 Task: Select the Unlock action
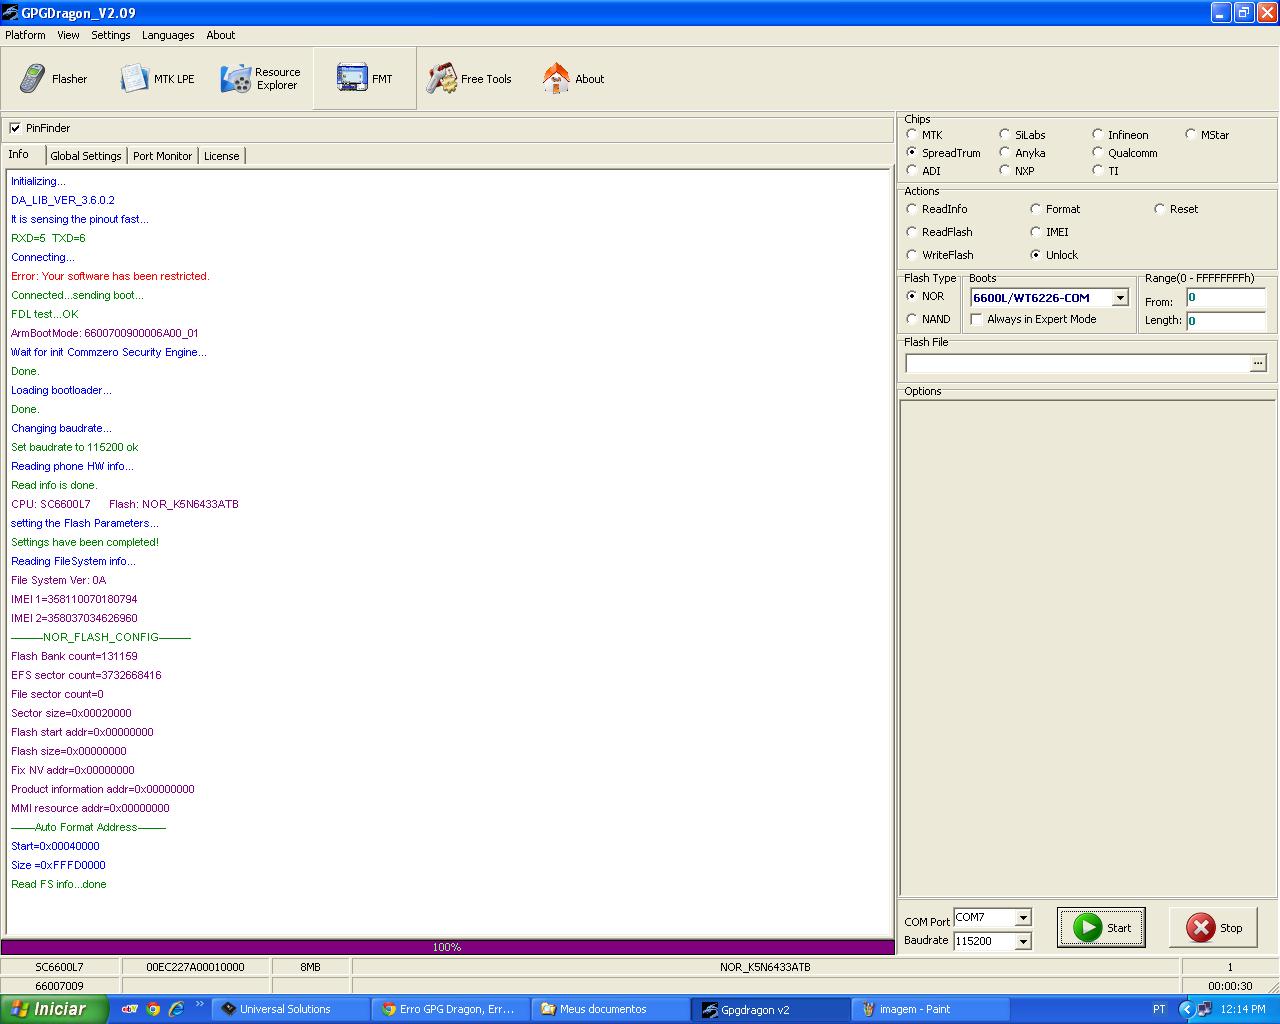[x=1036, y=255]
